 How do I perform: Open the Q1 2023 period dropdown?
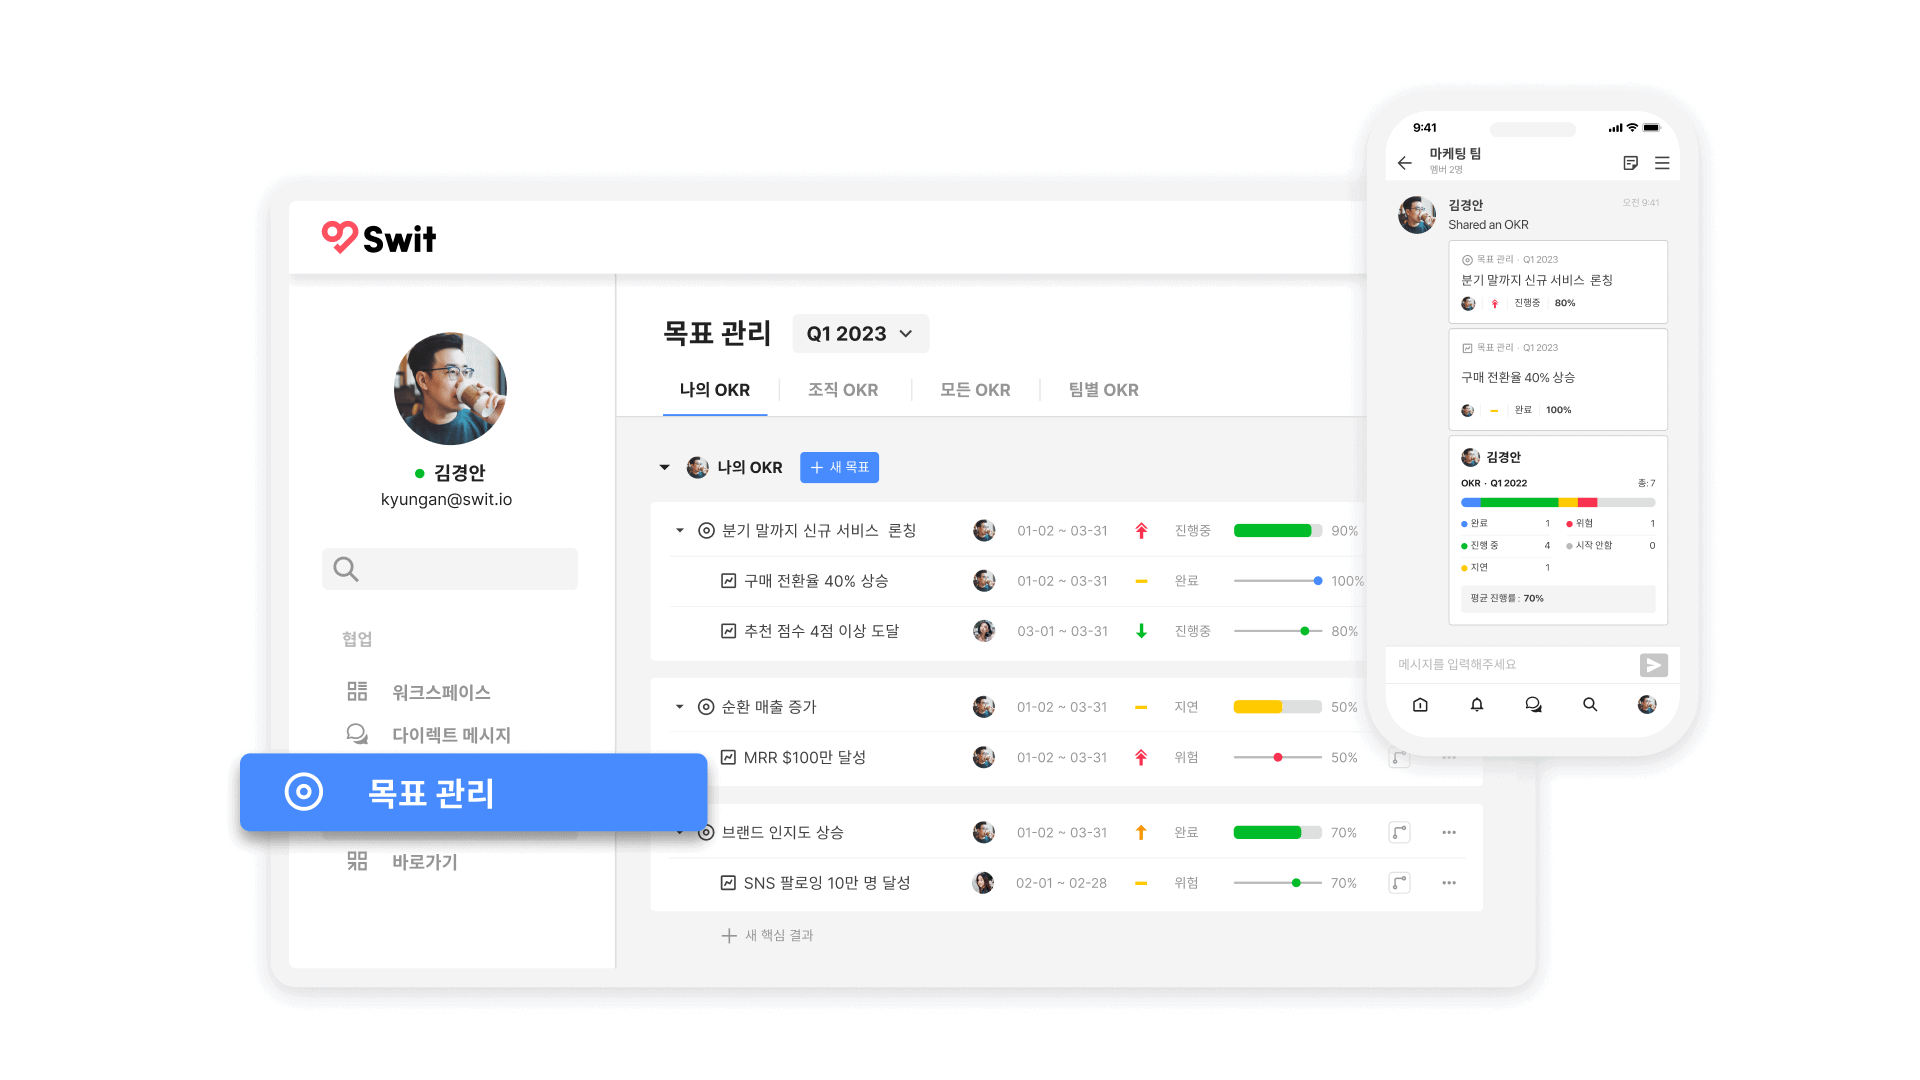tap(860, 334)
